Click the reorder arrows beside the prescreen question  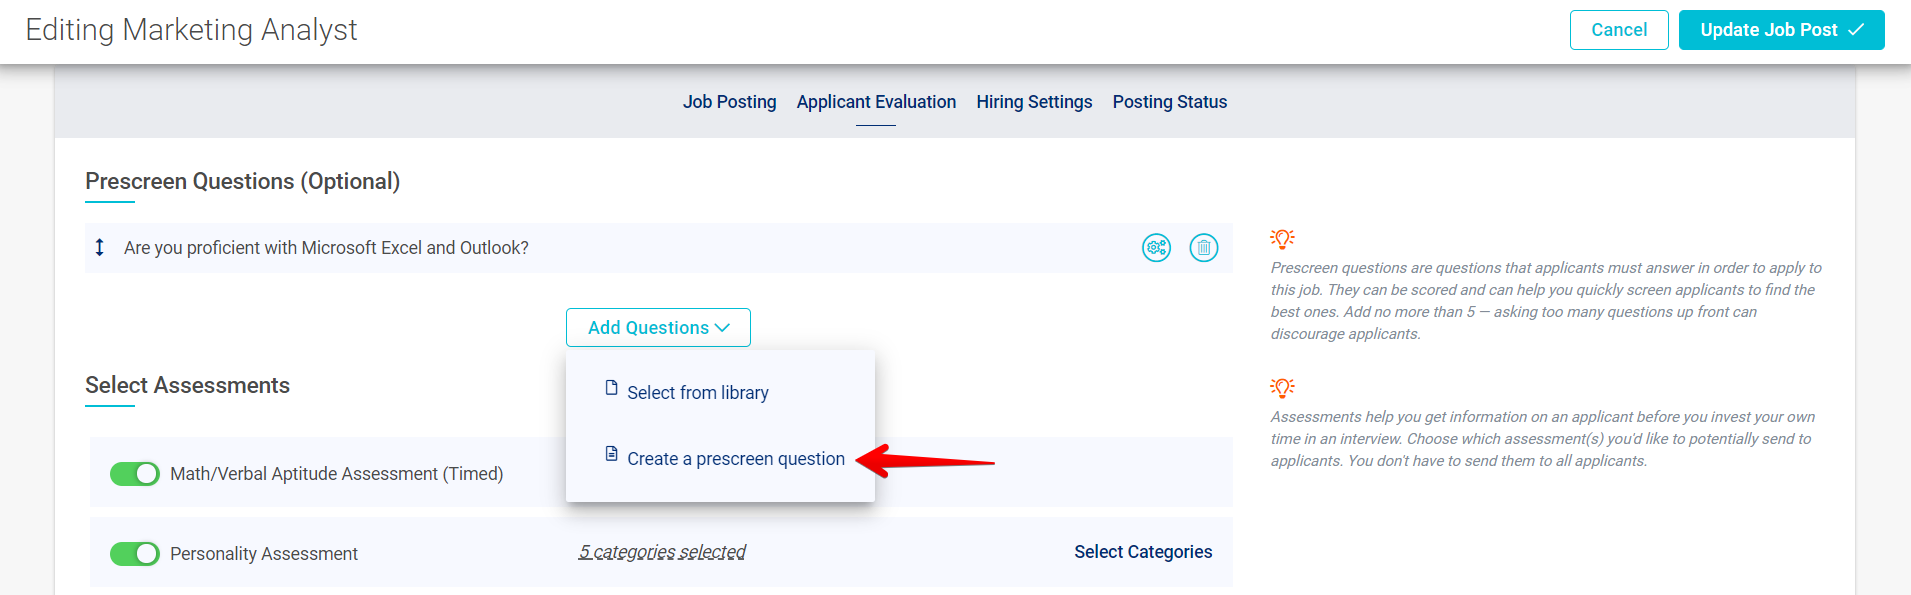tap(100, 247)
